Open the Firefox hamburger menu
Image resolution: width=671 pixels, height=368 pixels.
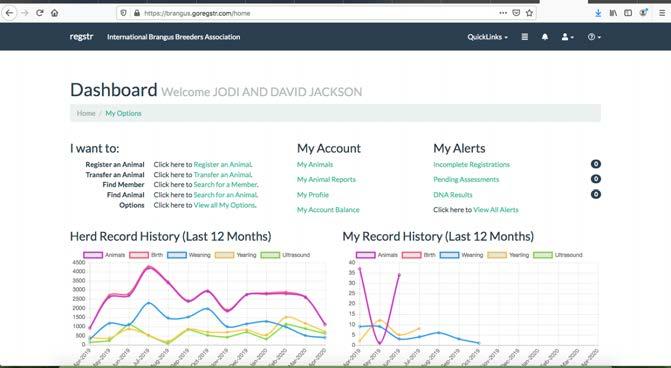point(662,13)
